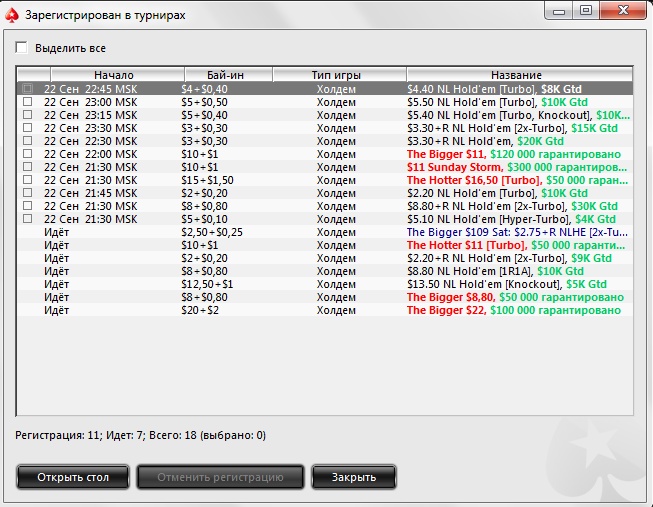
Task: Click the '$15+$1,50' buy-in cell
Action: [207, 180]
